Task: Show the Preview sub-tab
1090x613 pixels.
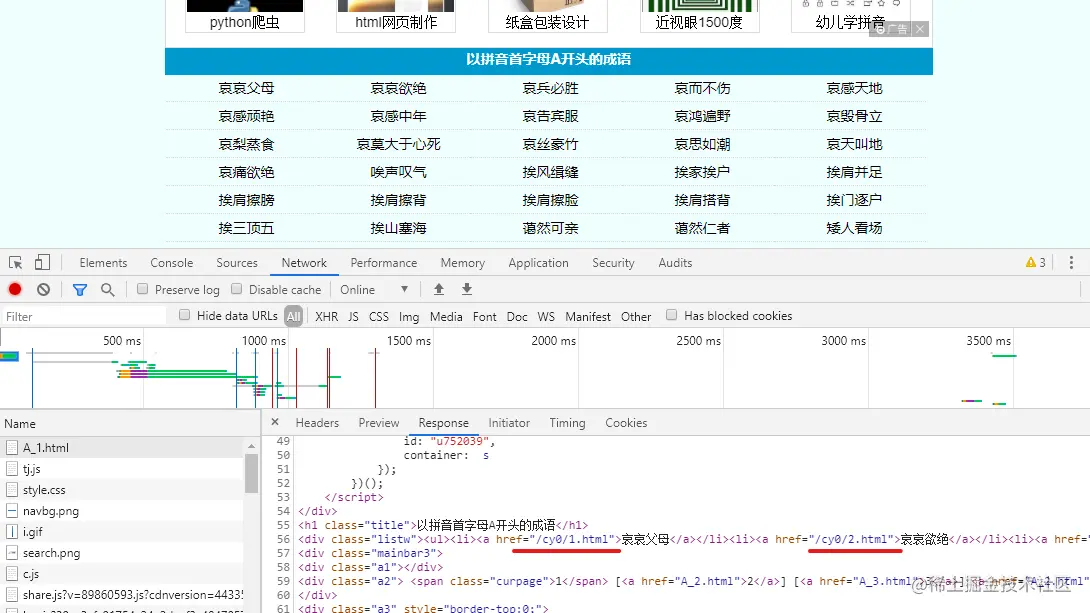Action: 379,423
